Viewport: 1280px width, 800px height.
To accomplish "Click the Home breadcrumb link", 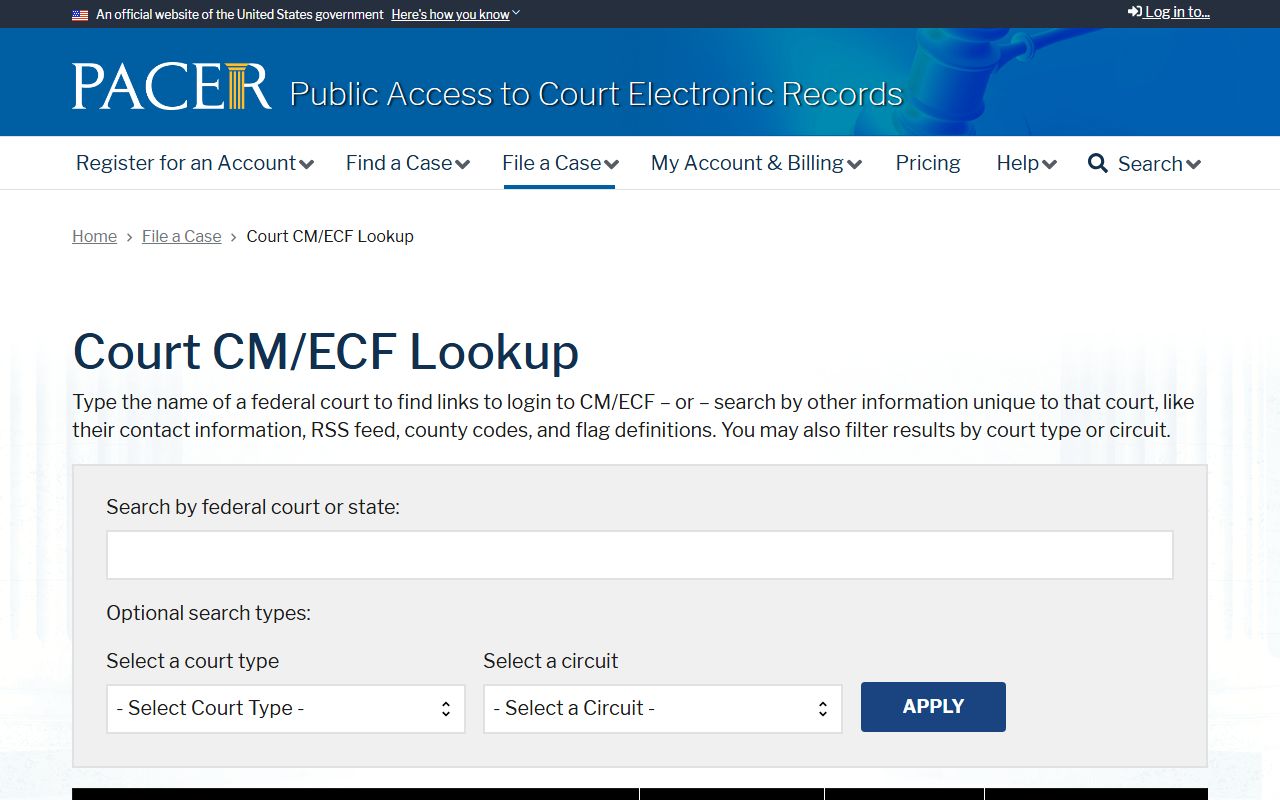I will point(94,236).
